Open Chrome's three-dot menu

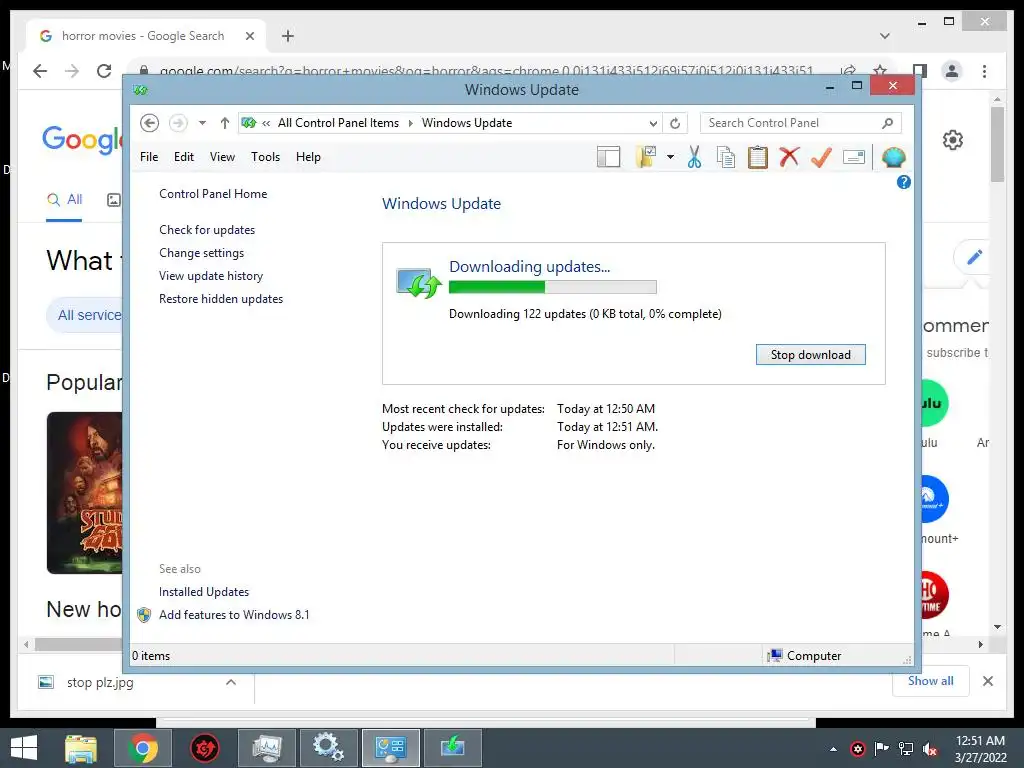pyautogui.click(x=984, y=71)
